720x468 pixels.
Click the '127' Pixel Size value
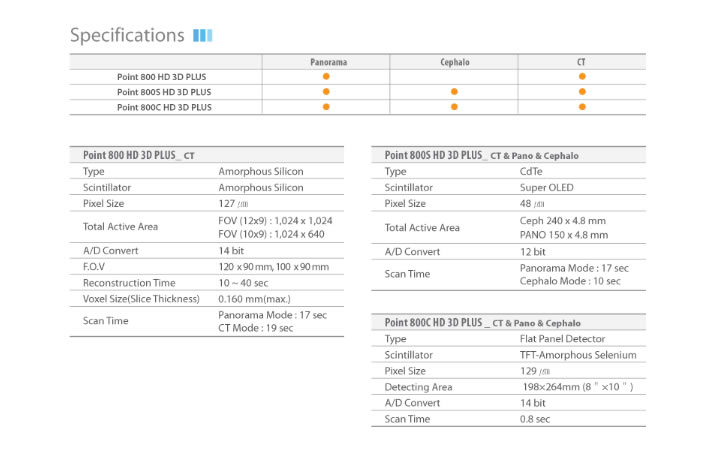(x=233, y=203)
